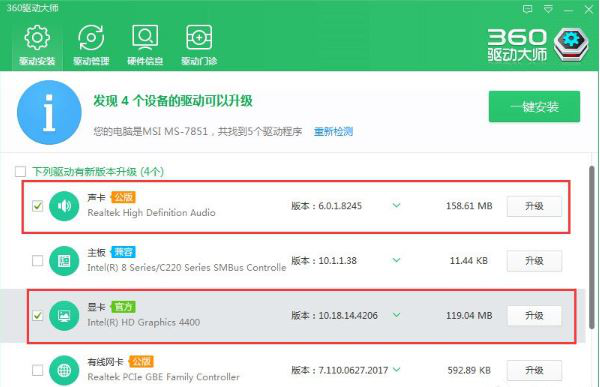
Task: Click the 公版 tag next to 有线网卡
Action: coord(141,361)
